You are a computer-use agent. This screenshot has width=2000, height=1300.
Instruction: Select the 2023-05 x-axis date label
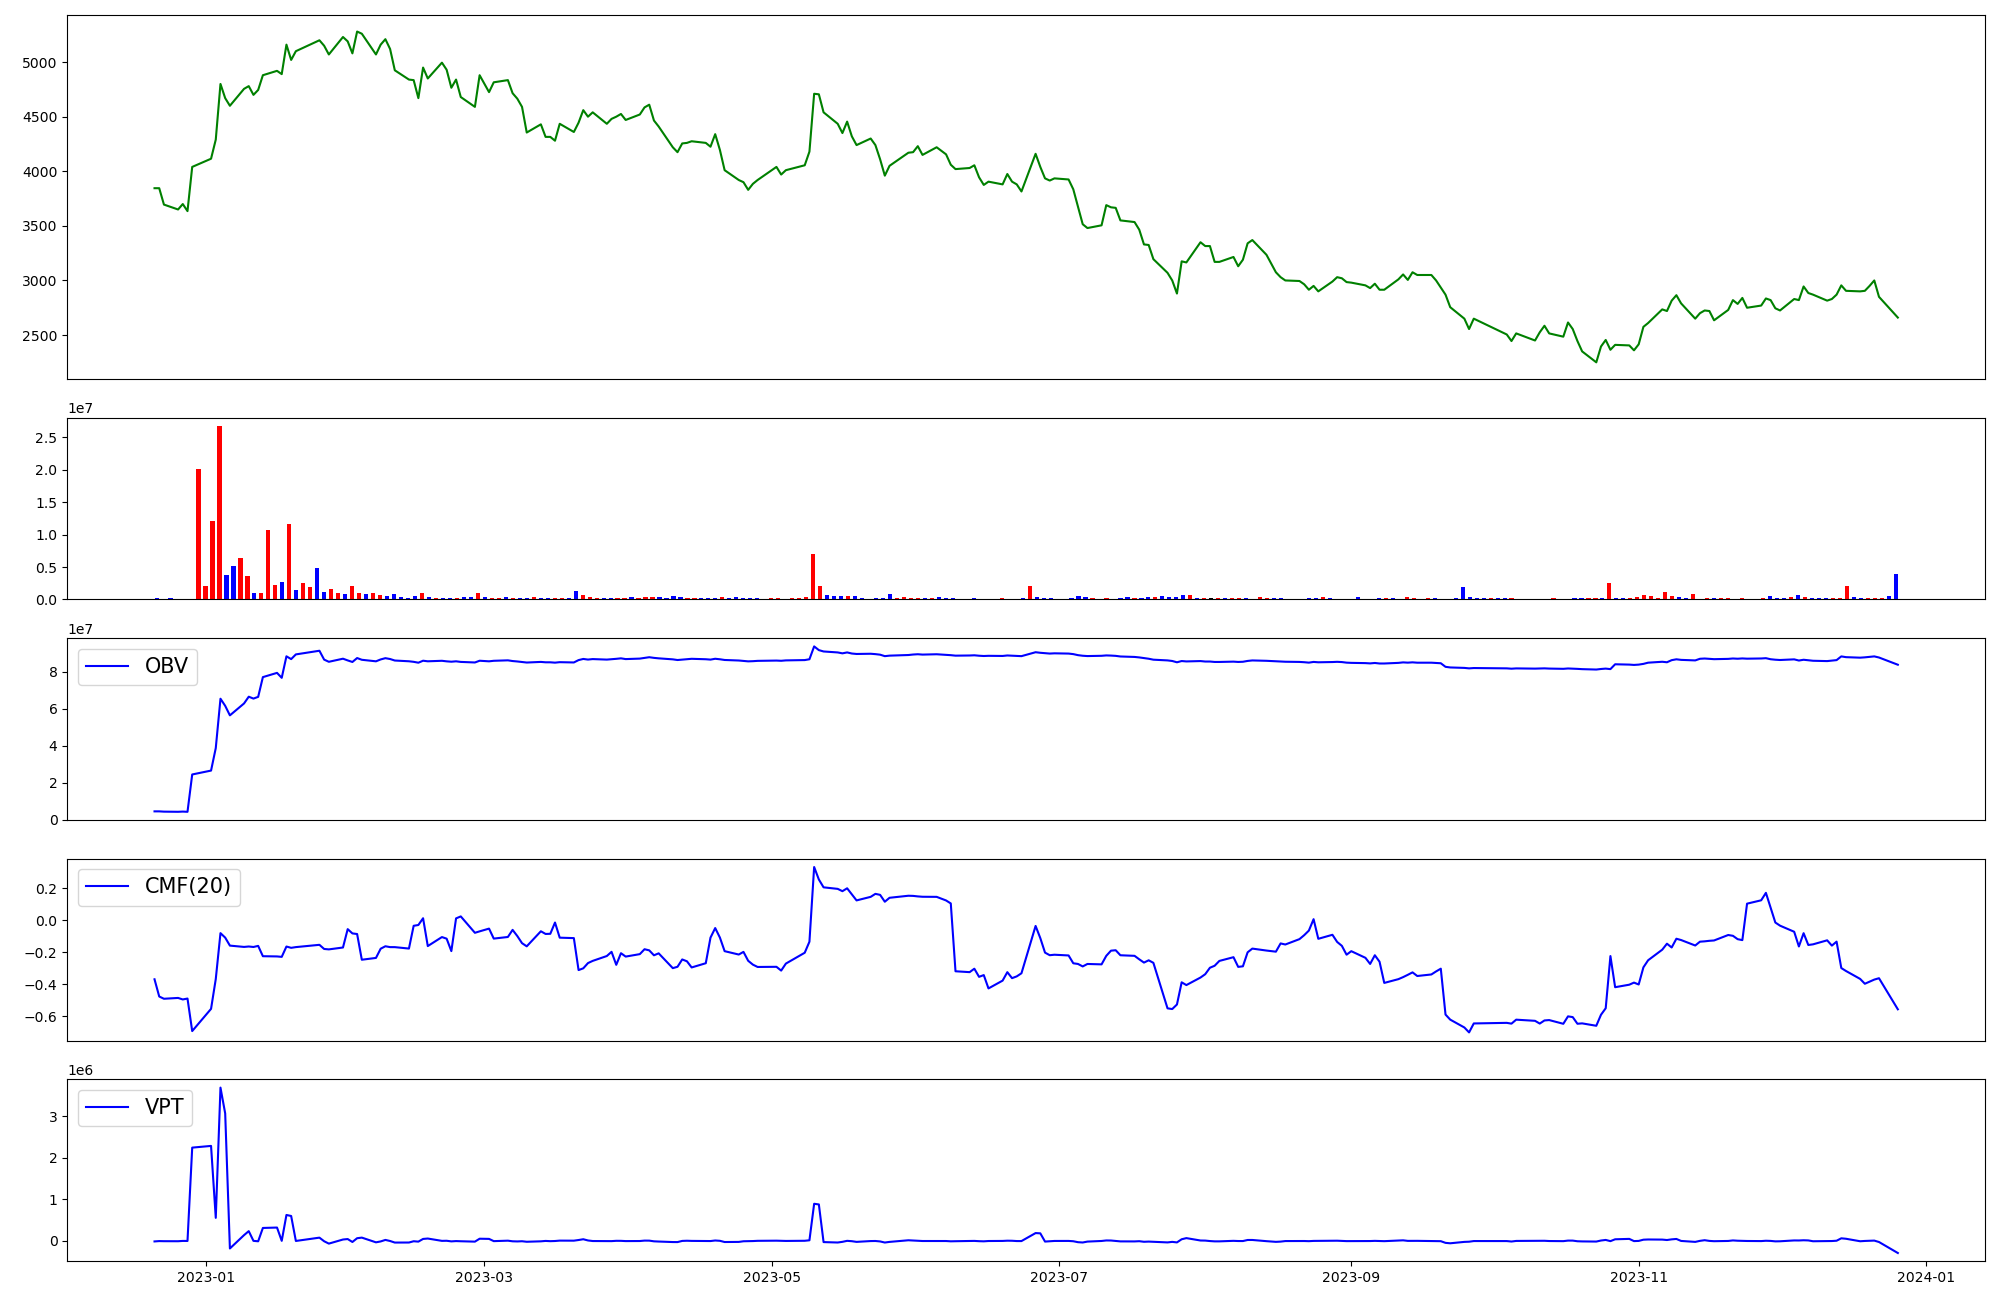click(x=772, y=1276)
